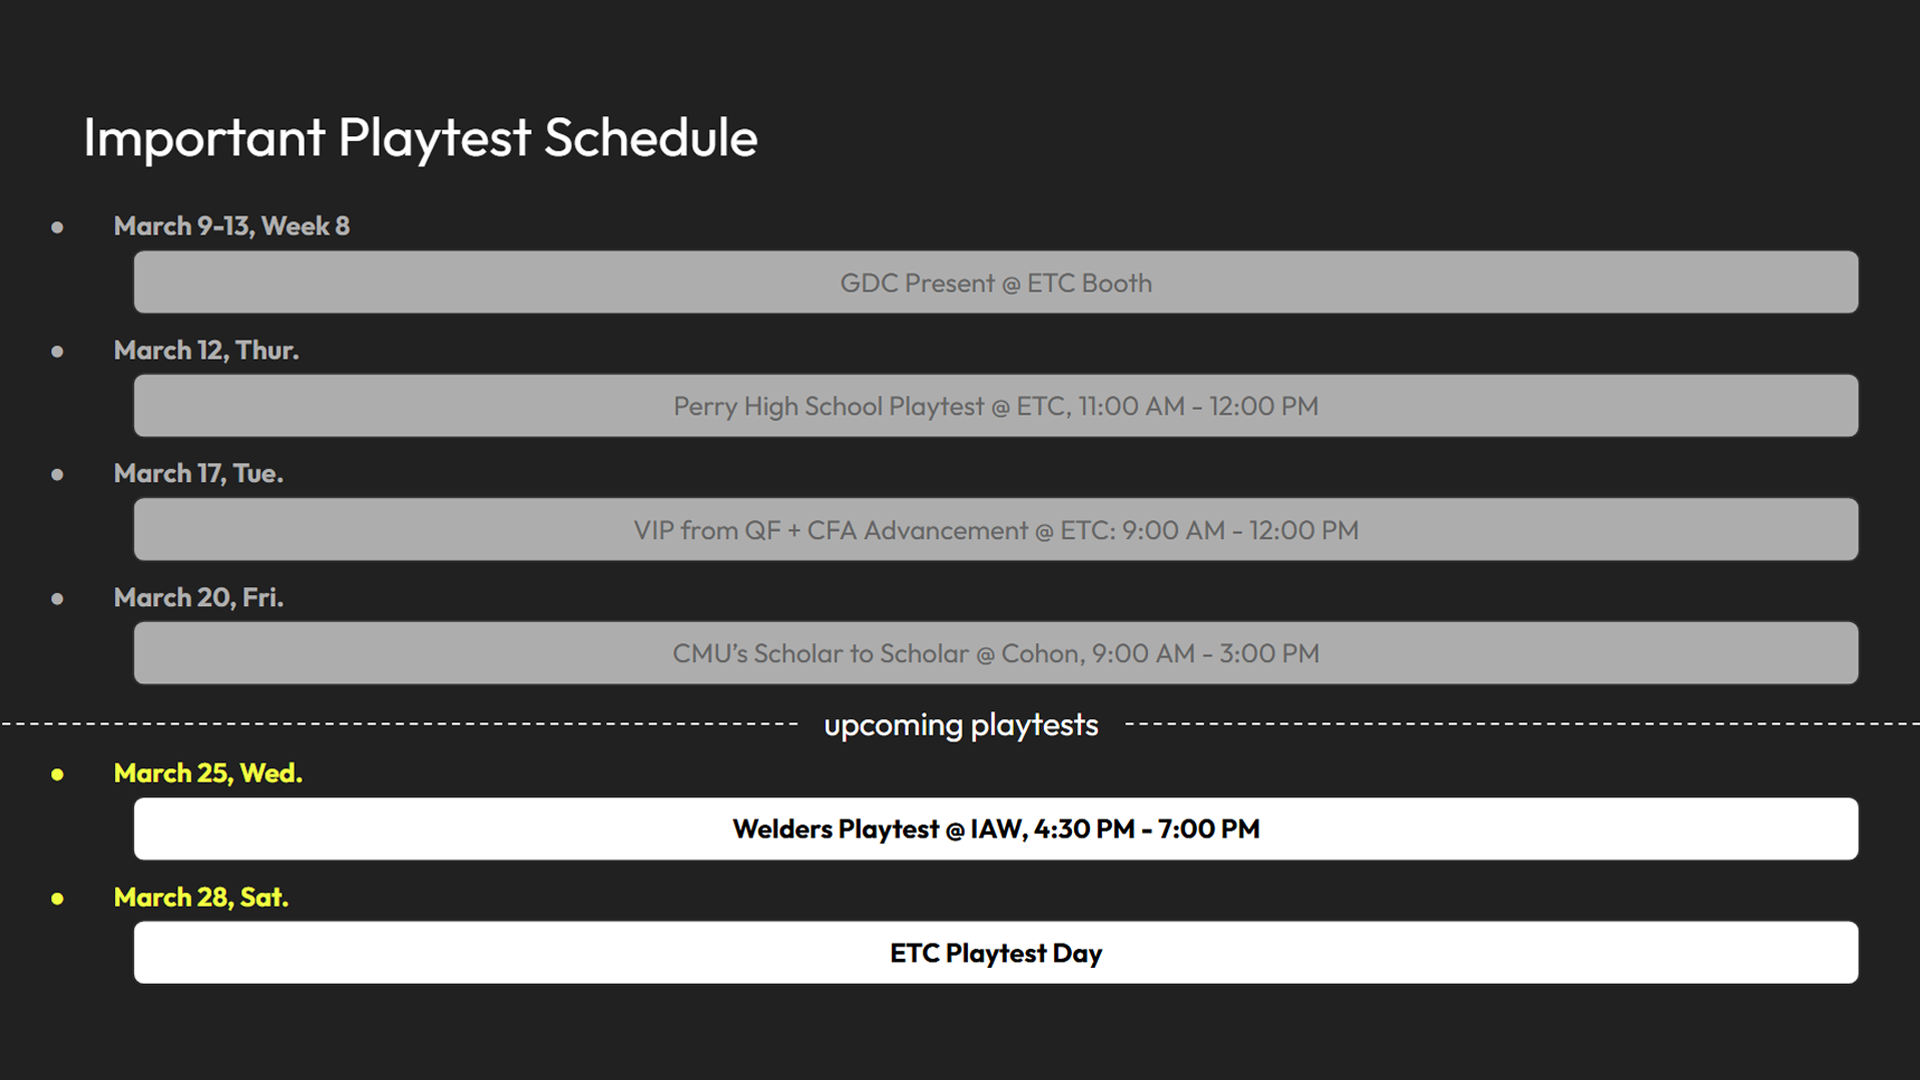Click the bullet beside March 17, Tue.

click(57, 475)
